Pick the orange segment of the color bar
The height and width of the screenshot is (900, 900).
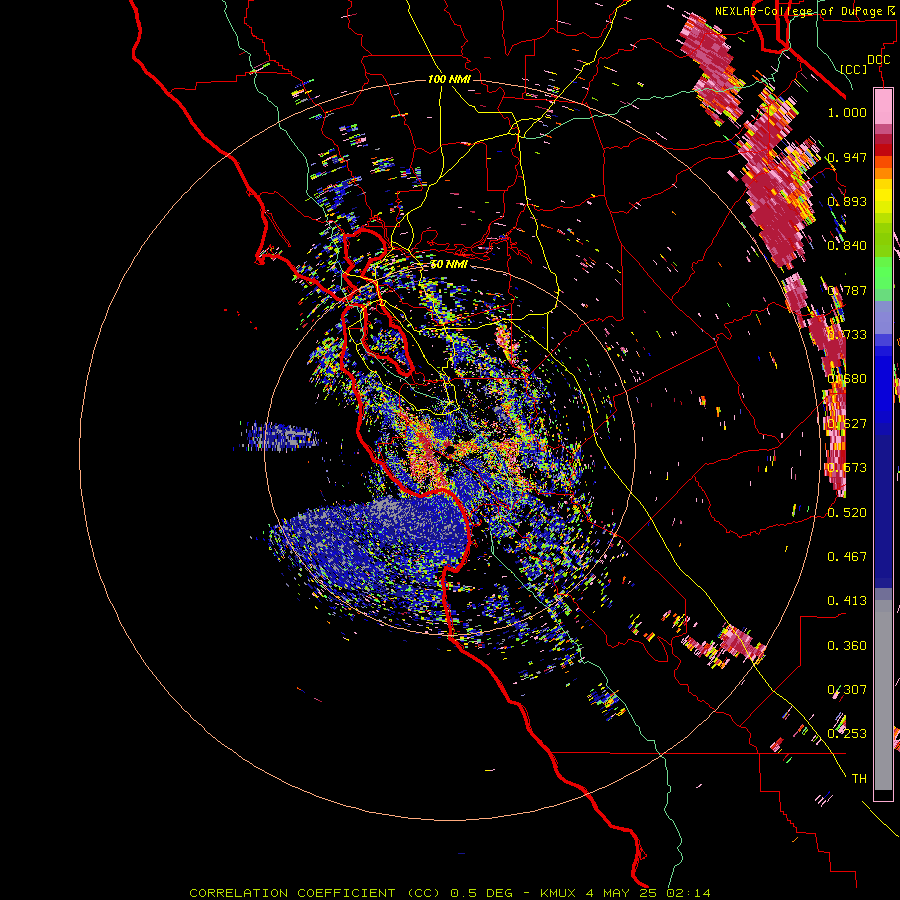(883, 173)
